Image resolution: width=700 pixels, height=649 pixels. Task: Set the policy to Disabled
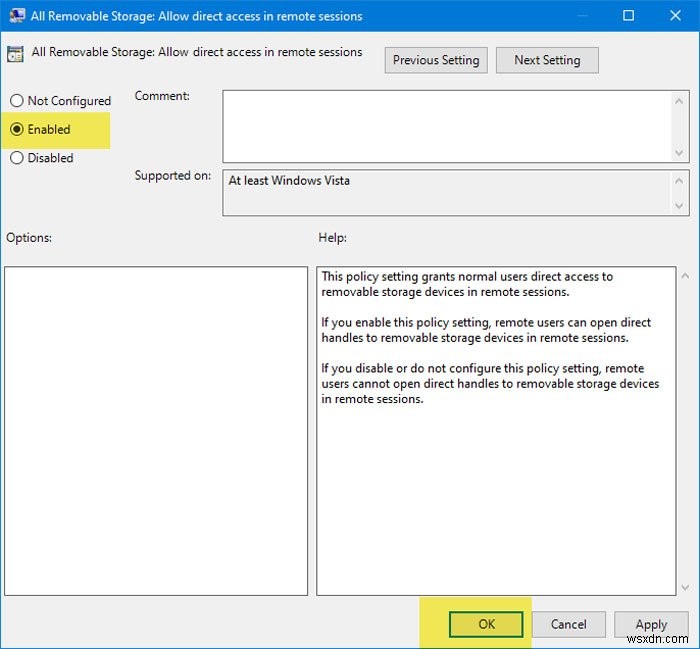click(x=17, y=158)
